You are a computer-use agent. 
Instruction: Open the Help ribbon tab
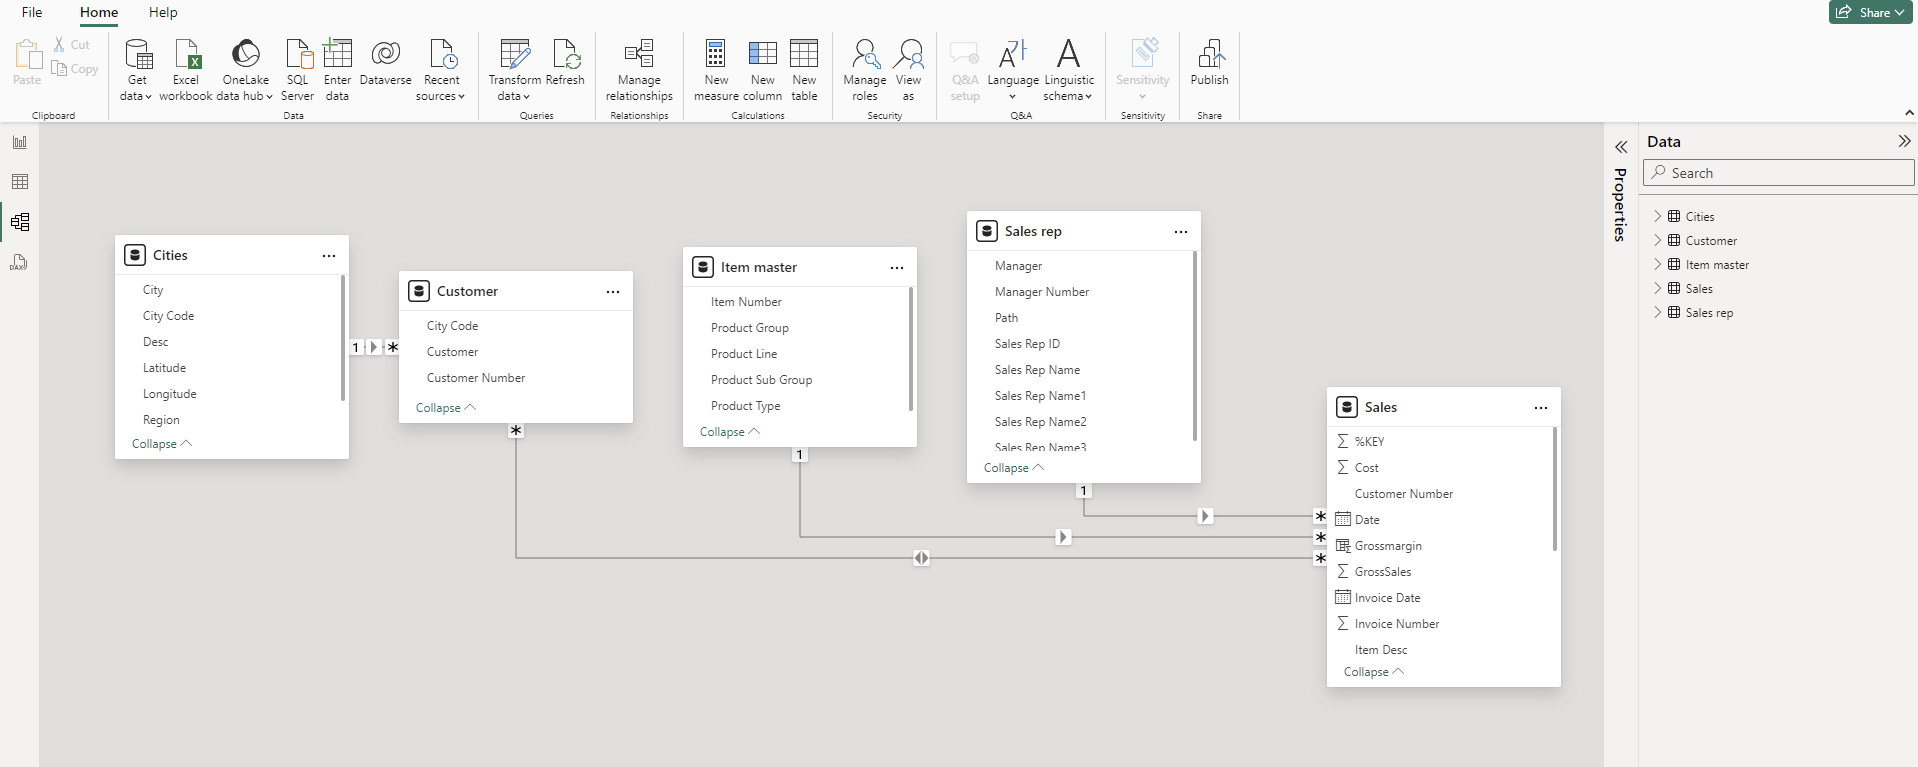163,12
